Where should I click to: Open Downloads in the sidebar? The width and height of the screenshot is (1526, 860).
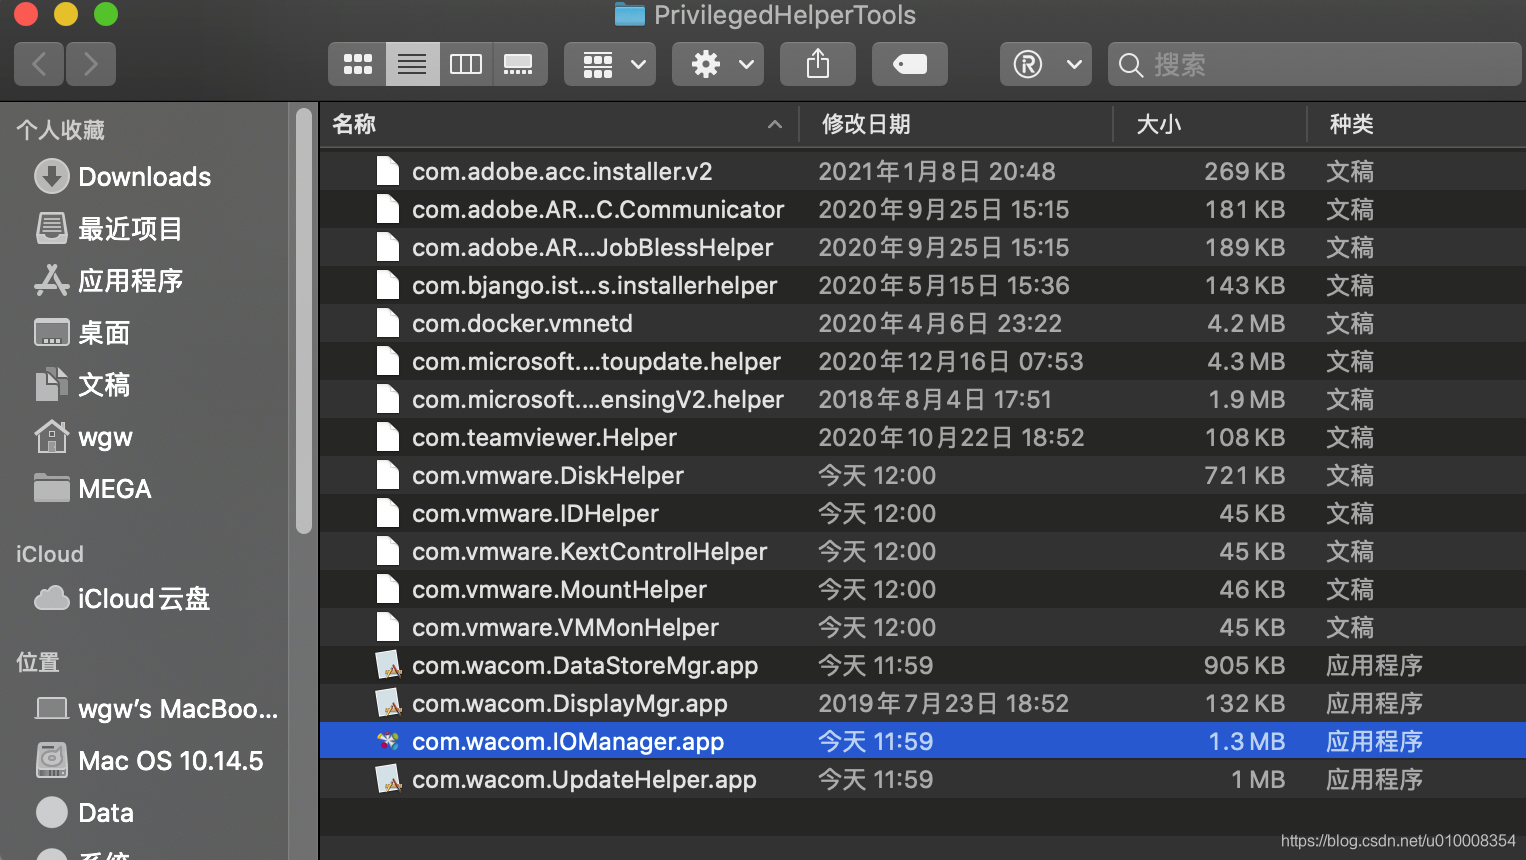point(145,177)
